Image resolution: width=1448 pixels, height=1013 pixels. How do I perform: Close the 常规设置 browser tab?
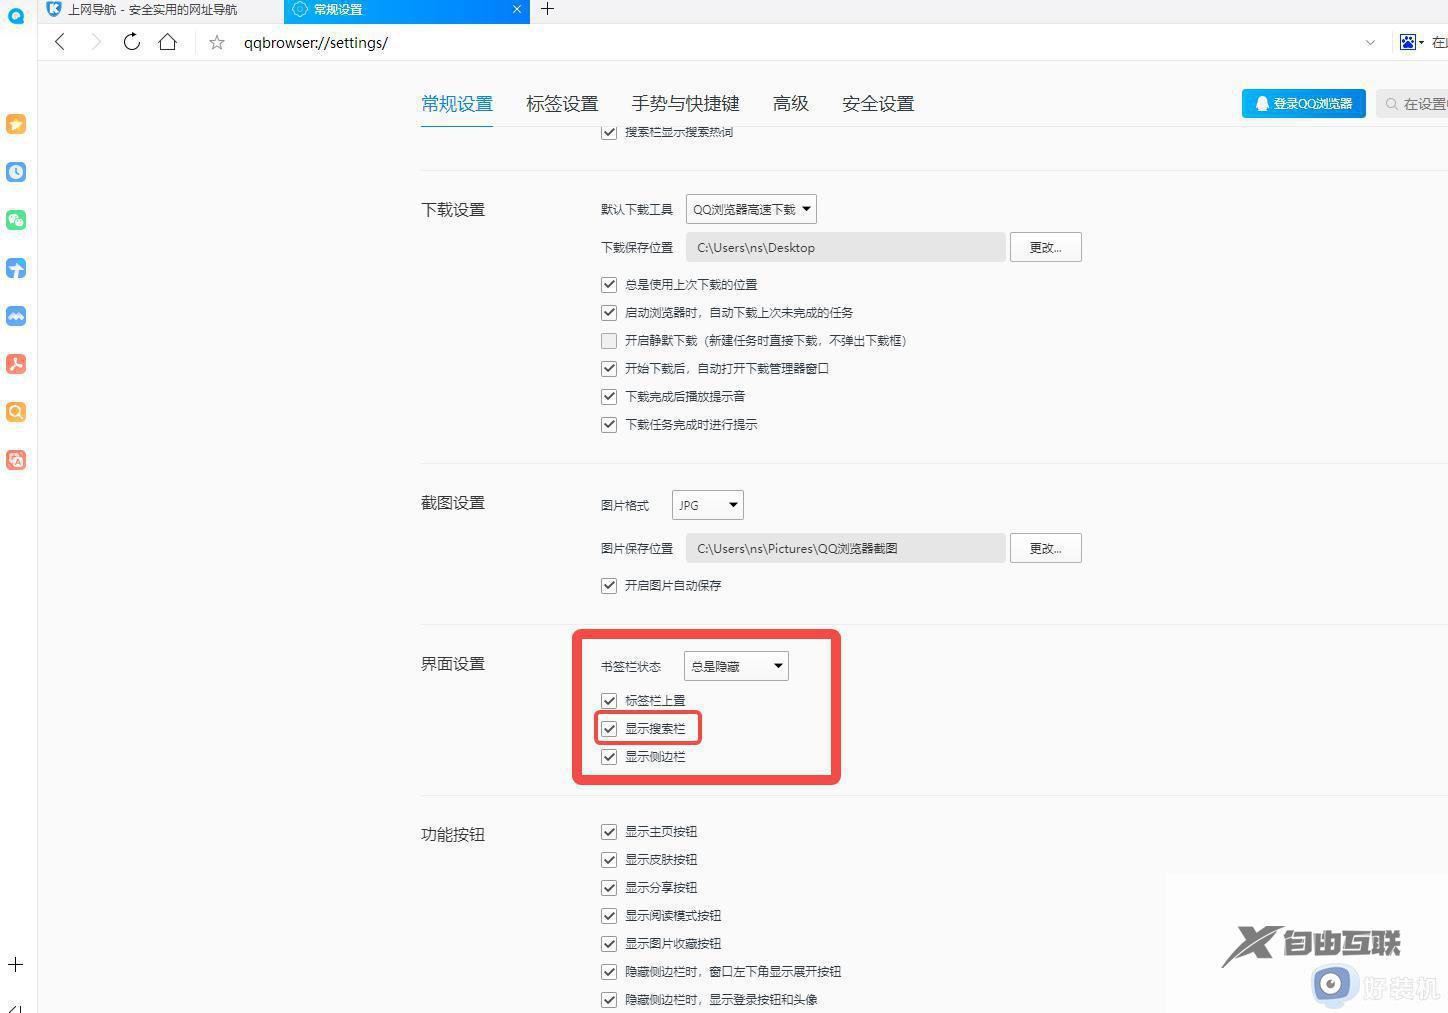tap(516, 9)
